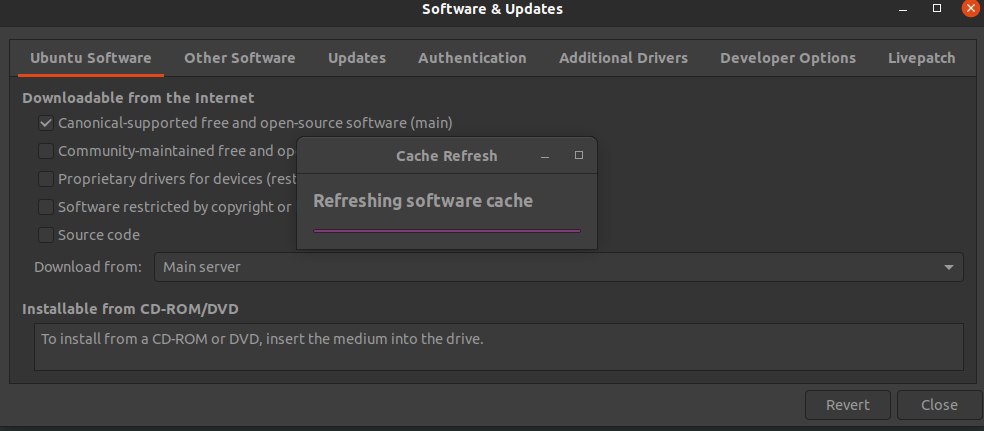Go to the Additional Drivers tab

(623, 58)
